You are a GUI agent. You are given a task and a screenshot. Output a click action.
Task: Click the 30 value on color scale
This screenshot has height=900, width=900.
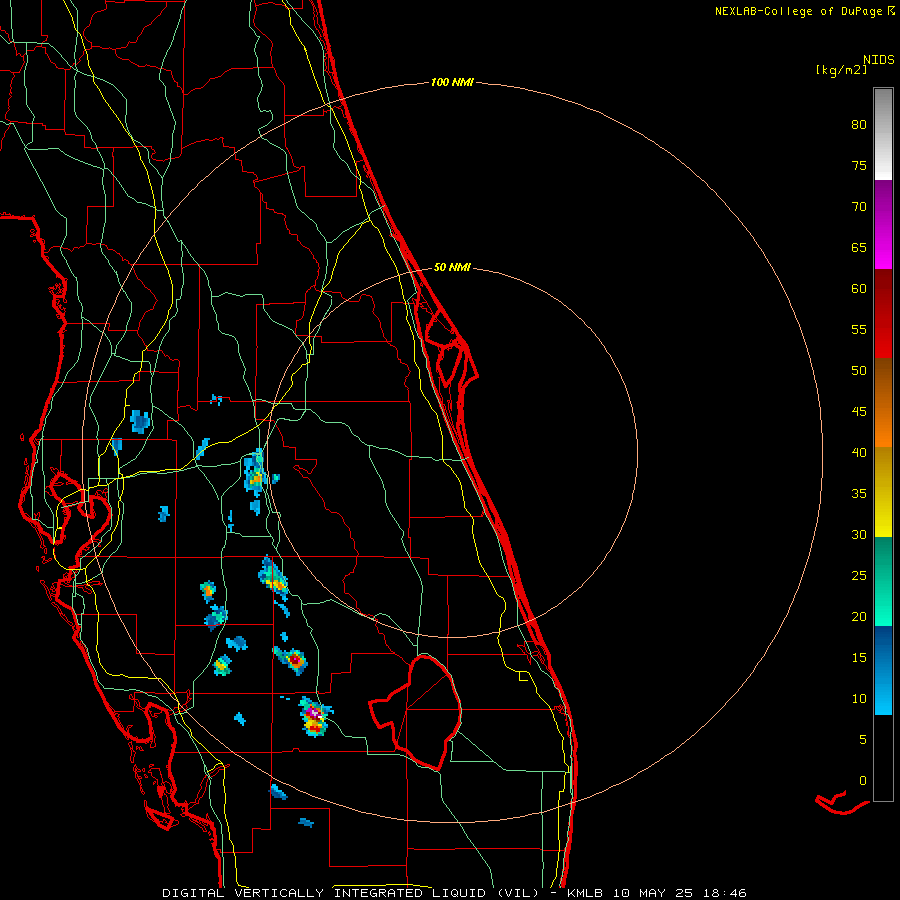click(x=859, y=534)
